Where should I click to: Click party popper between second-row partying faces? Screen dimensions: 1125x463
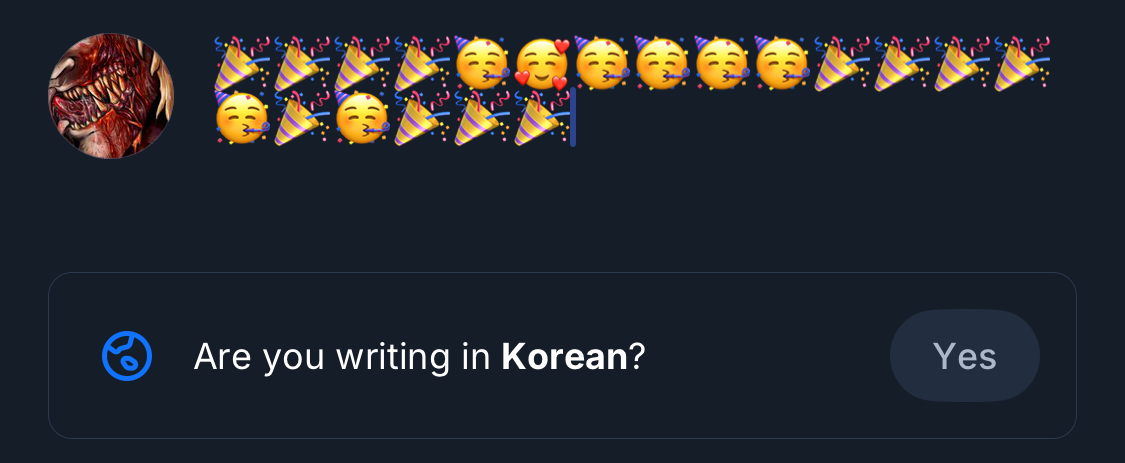coord(302,117)
